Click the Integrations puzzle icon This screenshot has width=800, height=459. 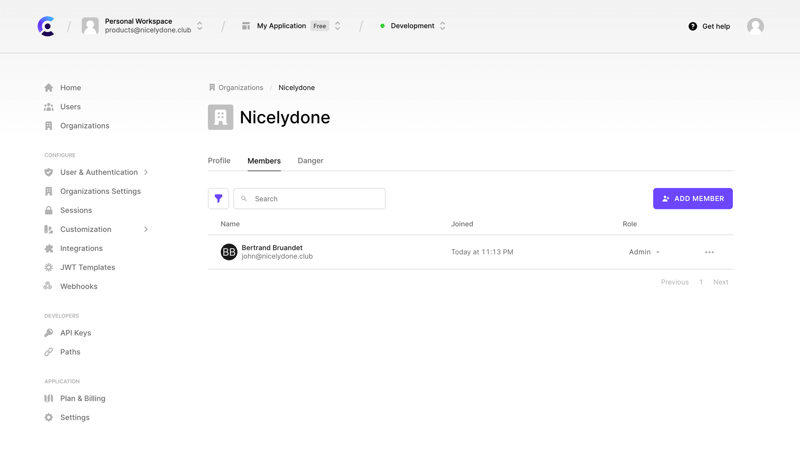[x=48, y=248]
